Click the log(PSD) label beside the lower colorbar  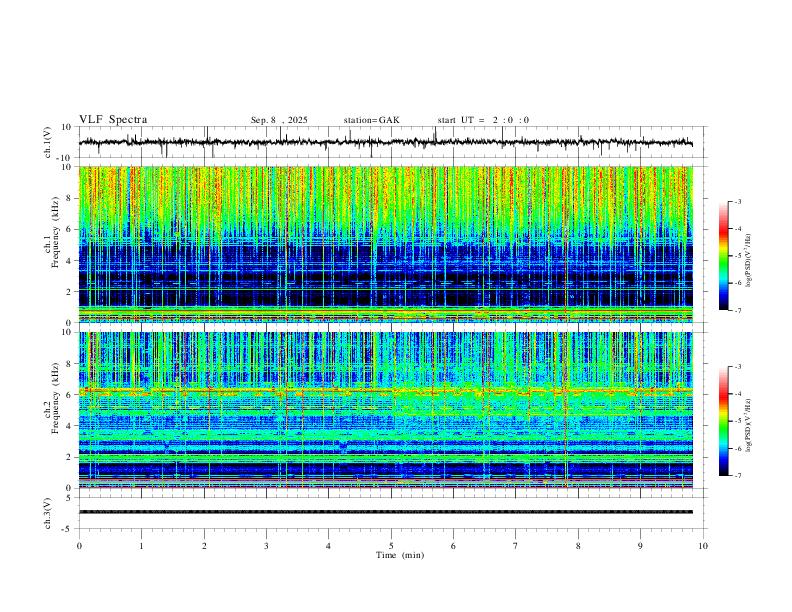749,425
